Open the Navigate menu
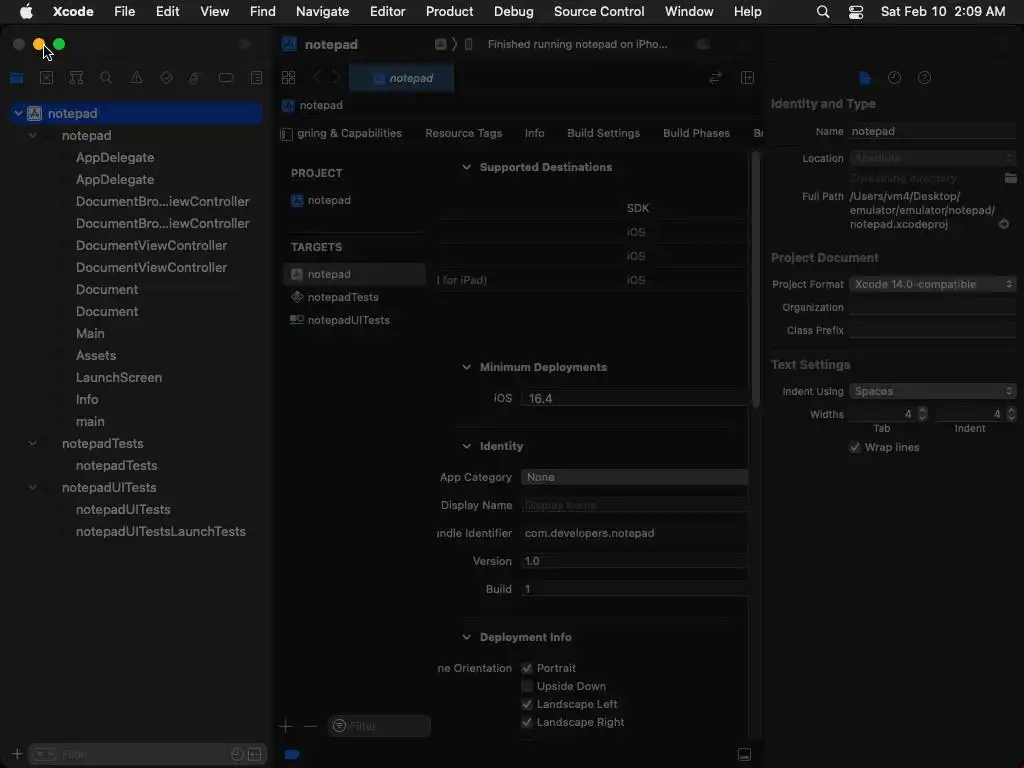 coord(323,12)
